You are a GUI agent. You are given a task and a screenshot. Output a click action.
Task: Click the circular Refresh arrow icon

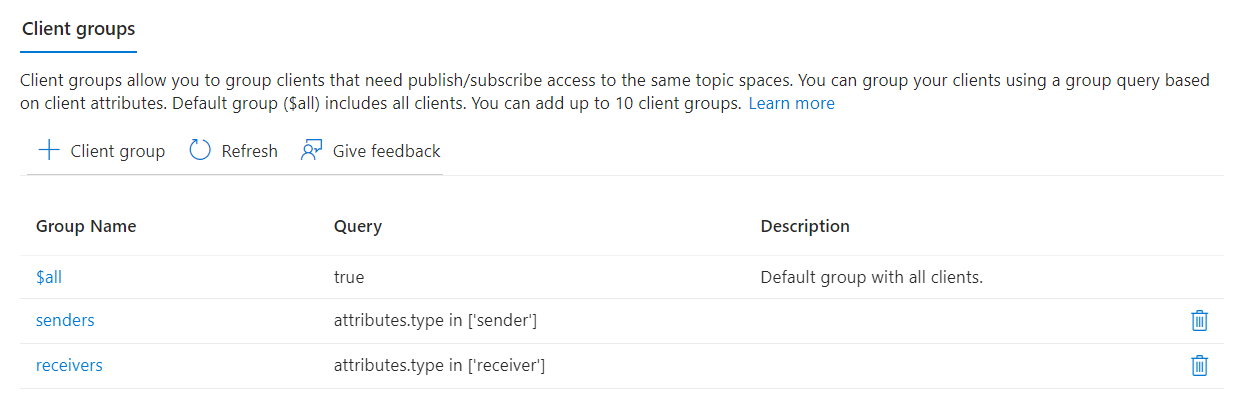point(200,151)
